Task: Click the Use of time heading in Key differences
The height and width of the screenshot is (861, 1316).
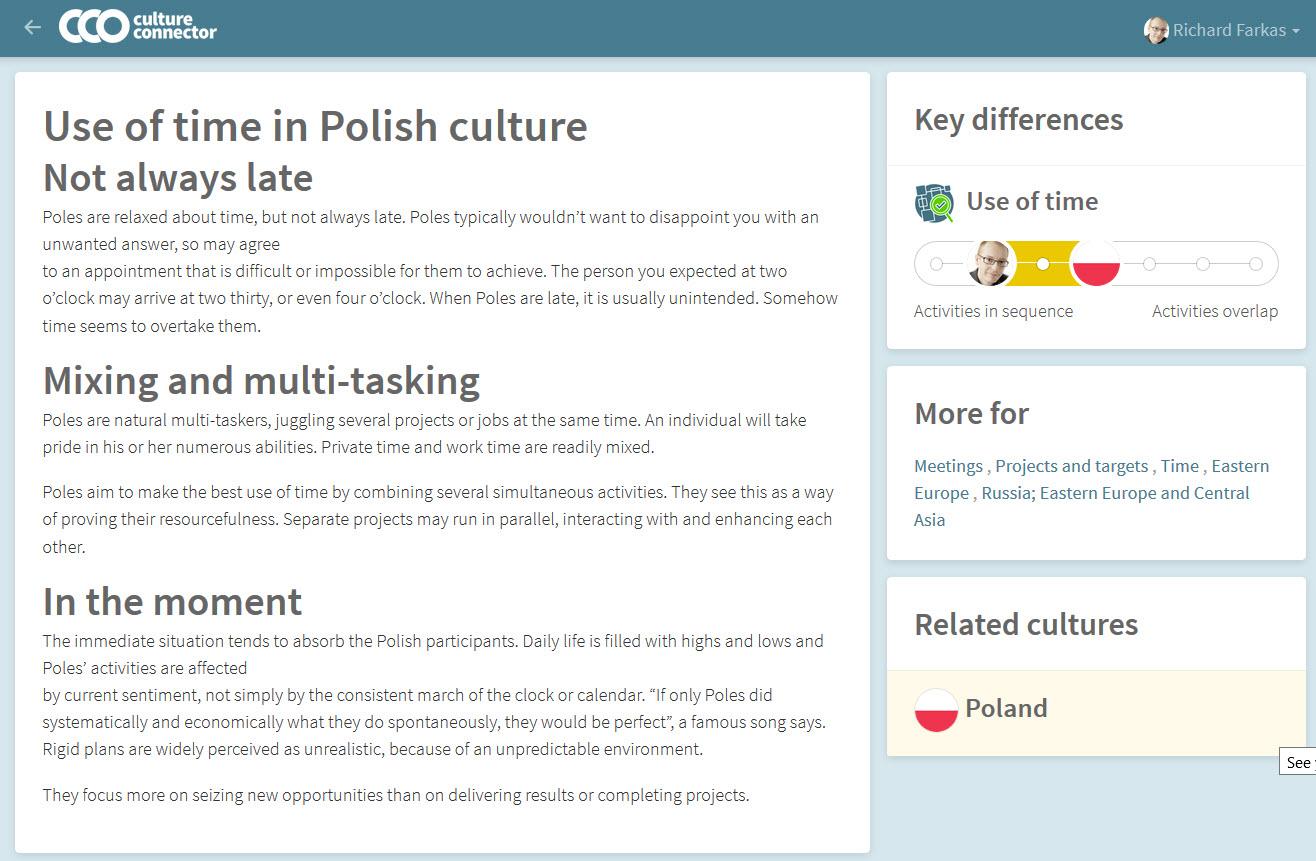Action: point(1032,201)
